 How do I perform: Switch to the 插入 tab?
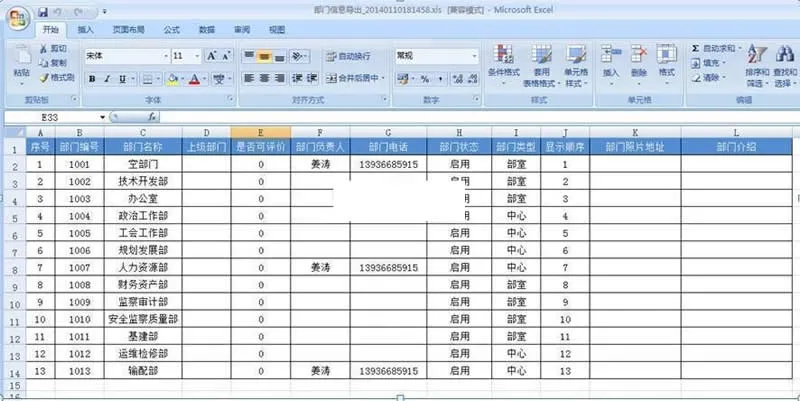coord(85,30)
